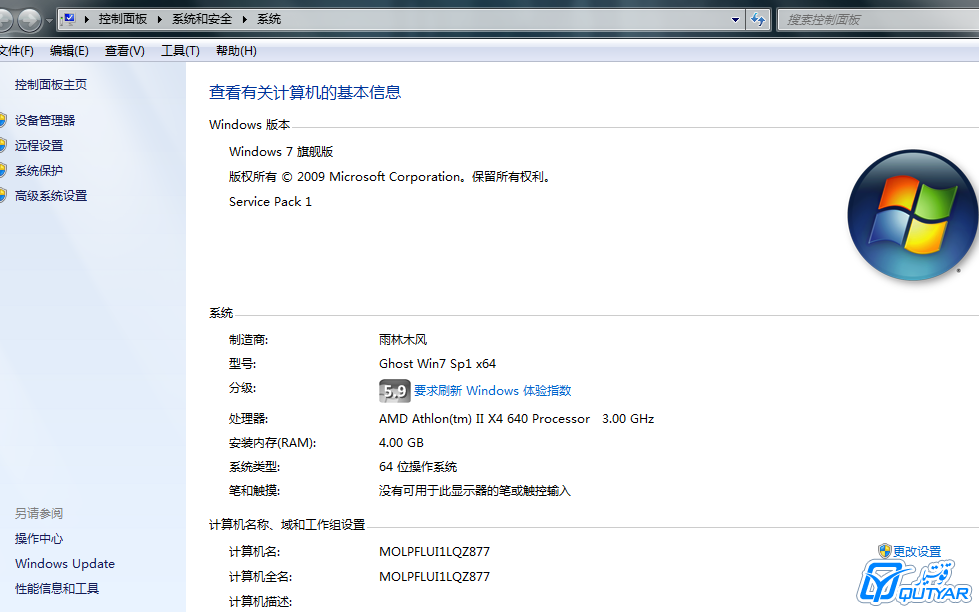This screenshot has height=612, width=979.
Task: Open 系统保护 link
Action: [39, 170]
